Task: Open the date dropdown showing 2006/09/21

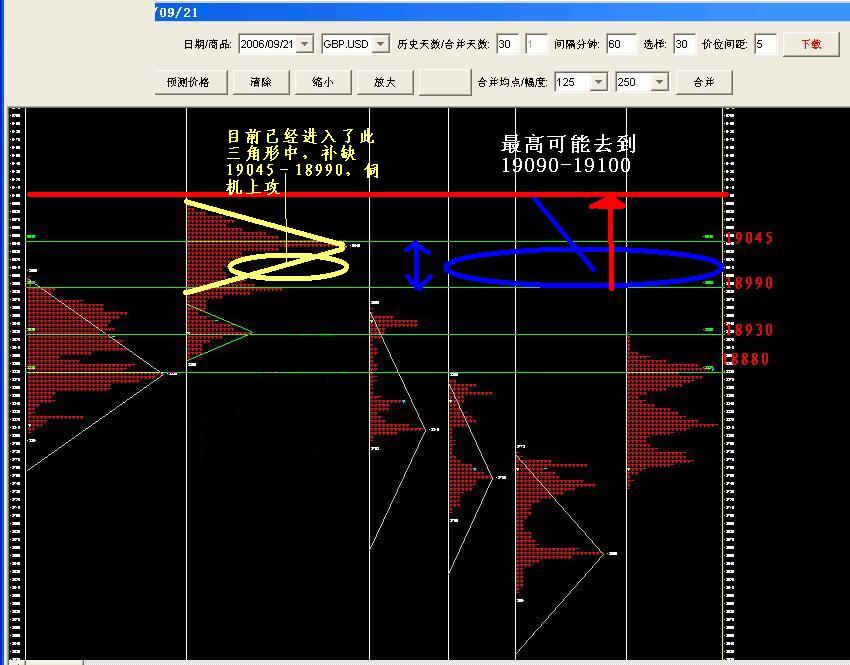Action: pos(305,44)
